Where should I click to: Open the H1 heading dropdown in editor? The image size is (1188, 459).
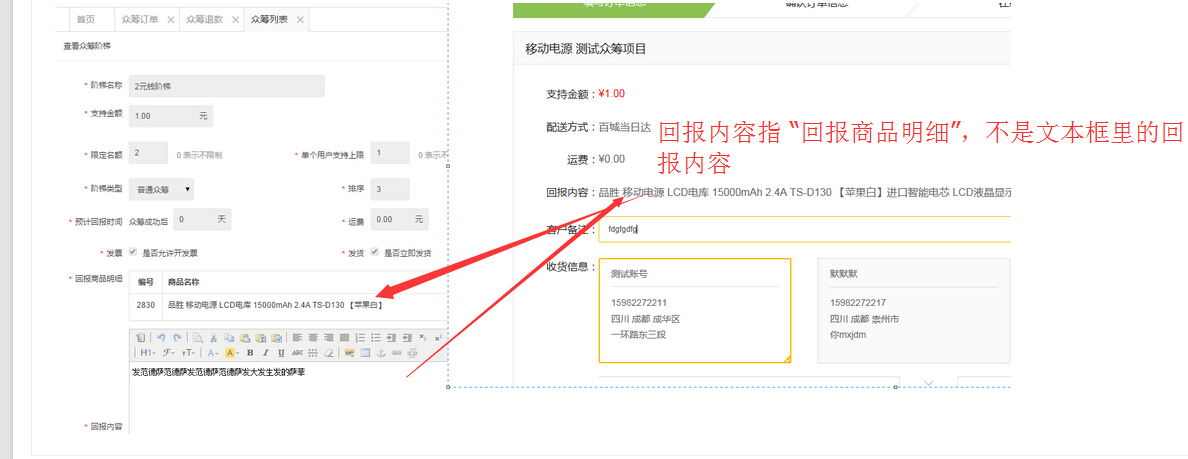[147, 353]
